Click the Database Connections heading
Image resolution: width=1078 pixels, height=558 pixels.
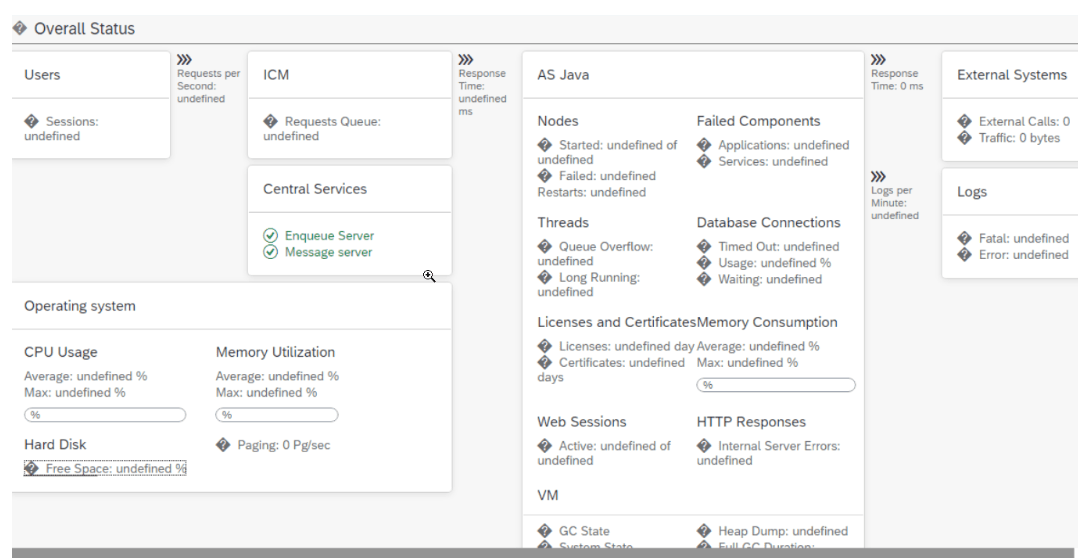[x=769, y=223]
